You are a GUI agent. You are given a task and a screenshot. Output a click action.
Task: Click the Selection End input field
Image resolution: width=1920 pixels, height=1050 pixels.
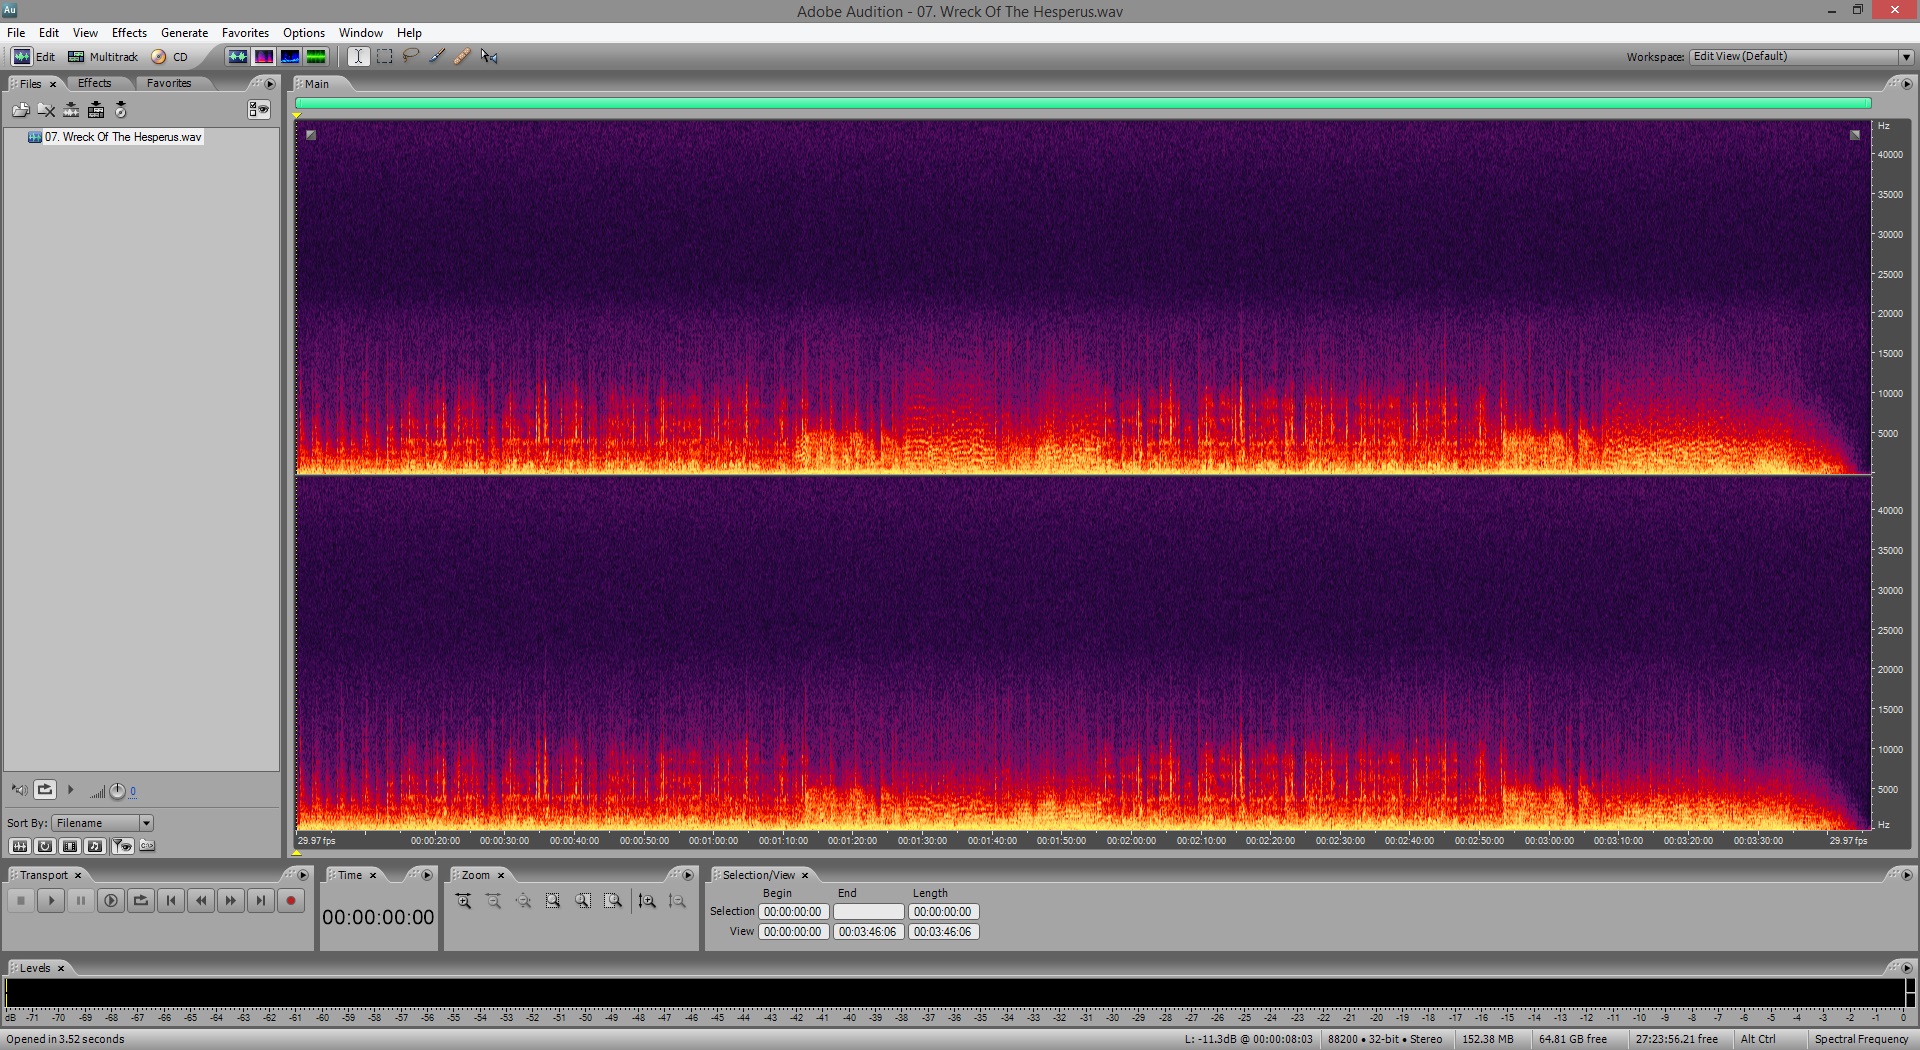click(869, 912)
